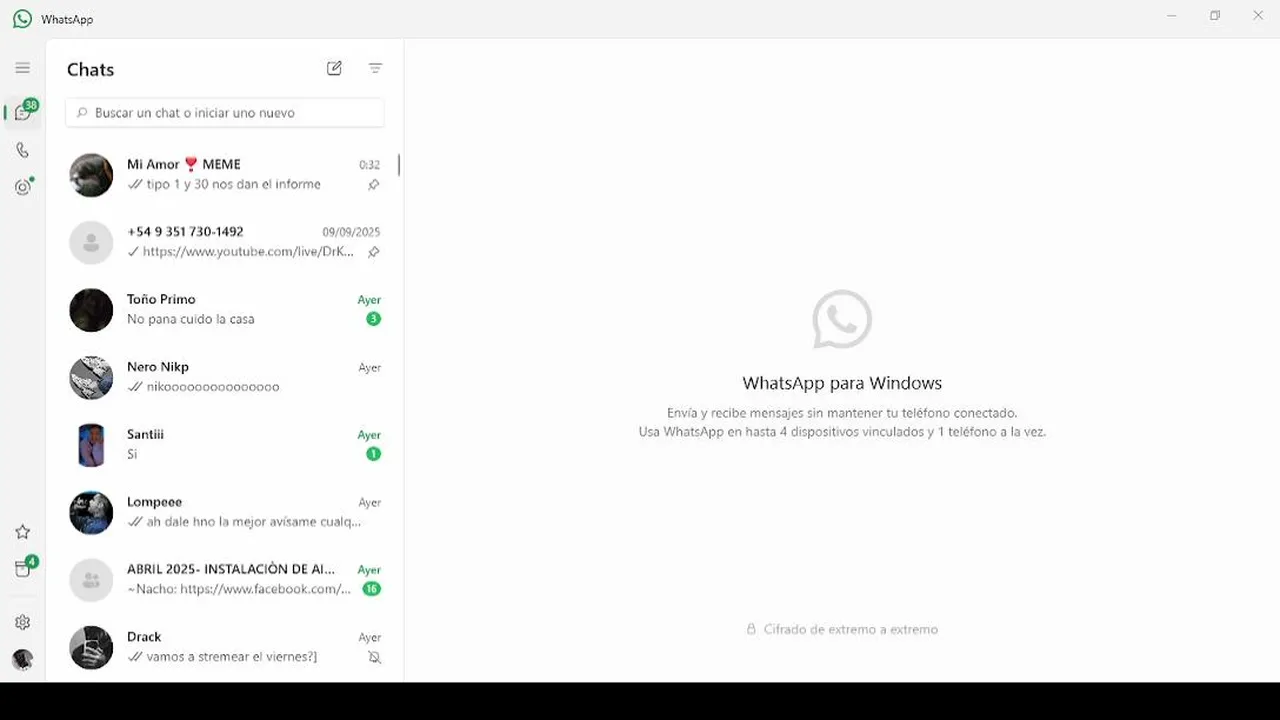This screenshot has width=1280, height=720.
Task: Click message 'tipo 1 y 30 nos dan el informe'
Action: [234, 184]
